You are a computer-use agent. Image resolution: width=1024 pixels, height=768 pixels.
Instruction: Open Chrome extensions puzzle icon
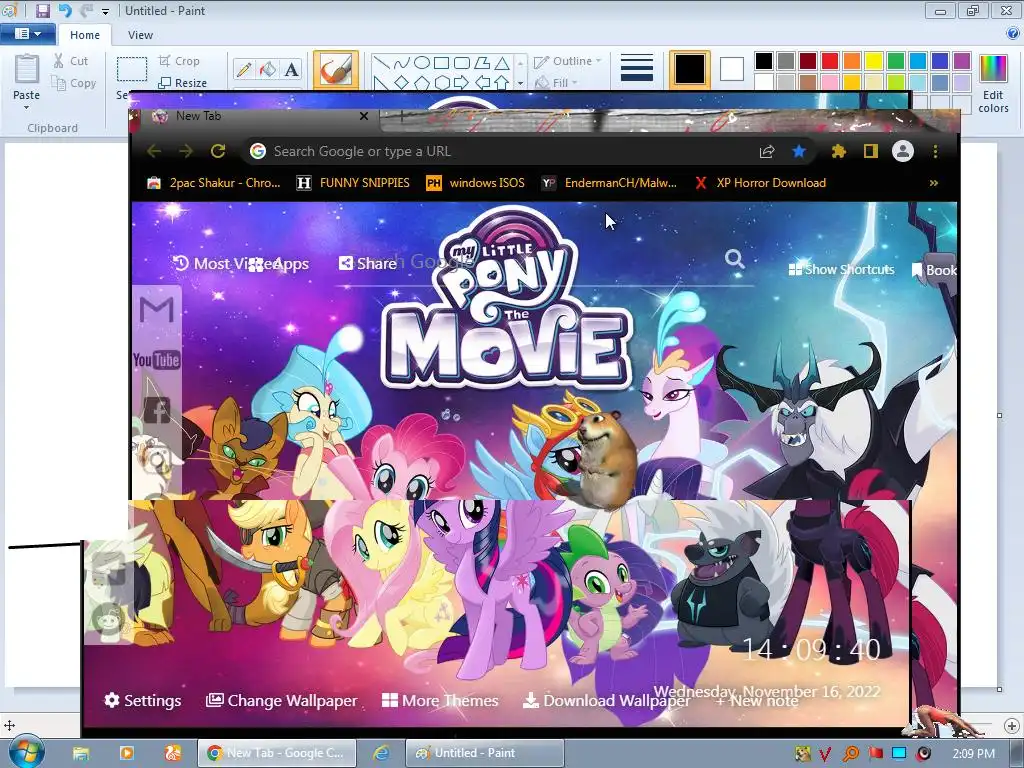839,152
